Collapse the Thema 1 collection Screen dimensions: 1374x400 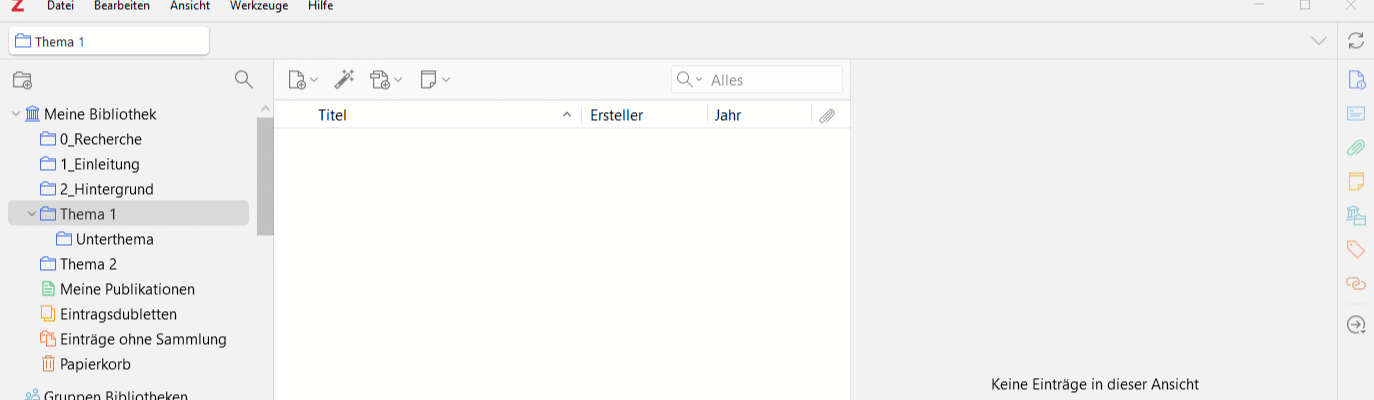tap(32, 214)
